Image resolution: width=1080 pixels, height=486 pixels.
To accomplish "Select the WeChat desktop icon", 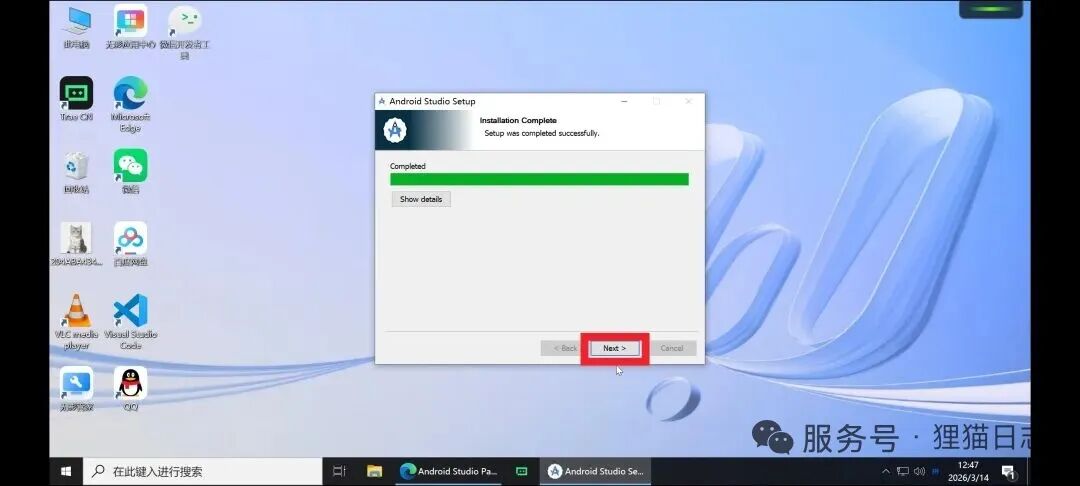I will click(130, 171).
